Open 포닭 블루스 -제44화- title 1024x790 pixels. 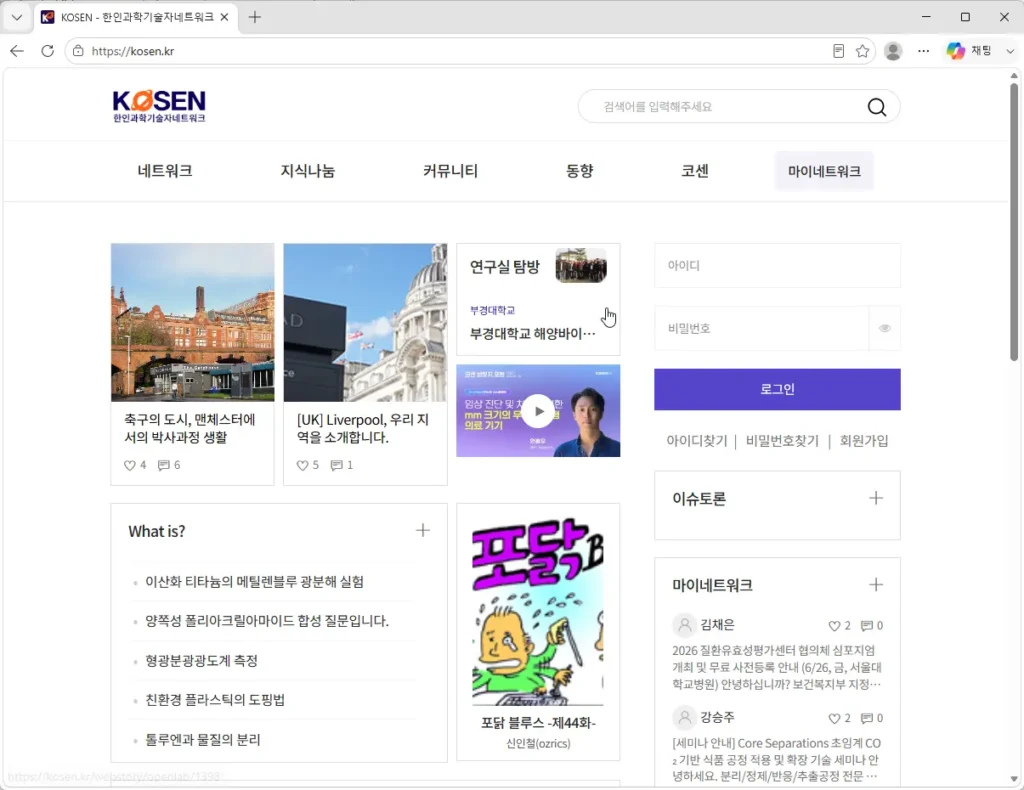point(538,723)
